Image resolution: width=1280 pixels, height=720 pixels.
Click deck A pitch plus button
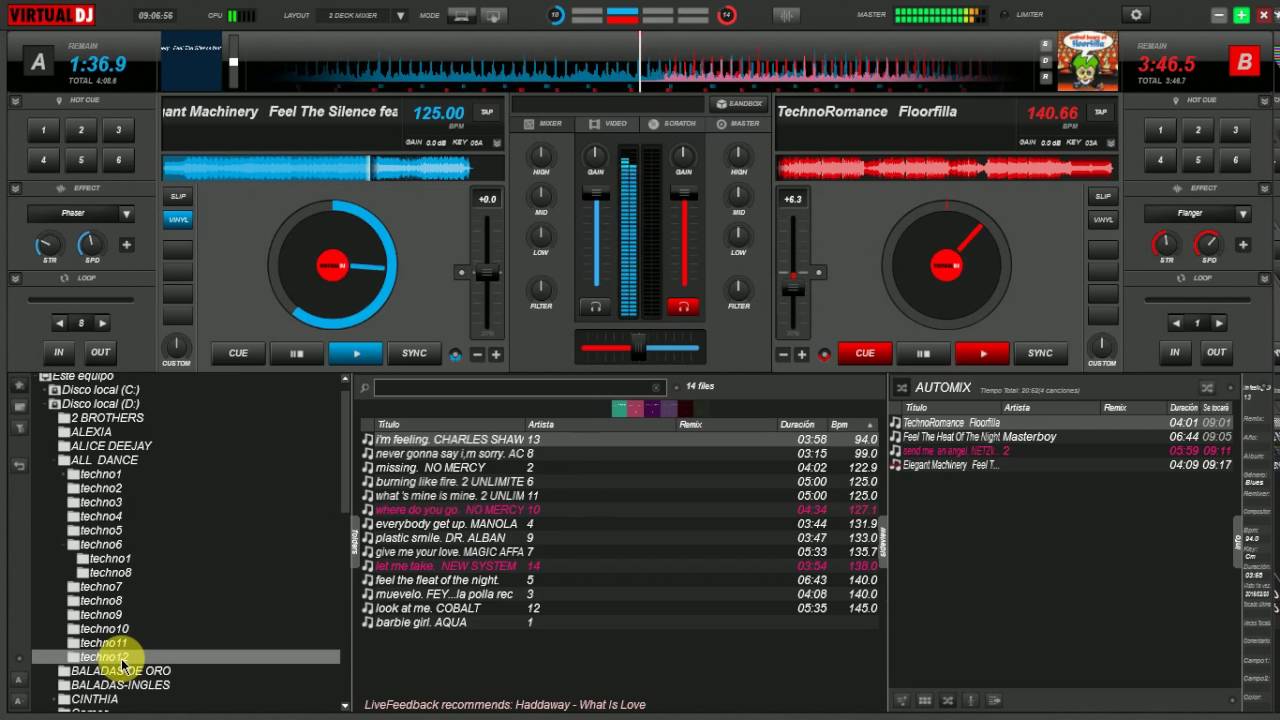495,354
